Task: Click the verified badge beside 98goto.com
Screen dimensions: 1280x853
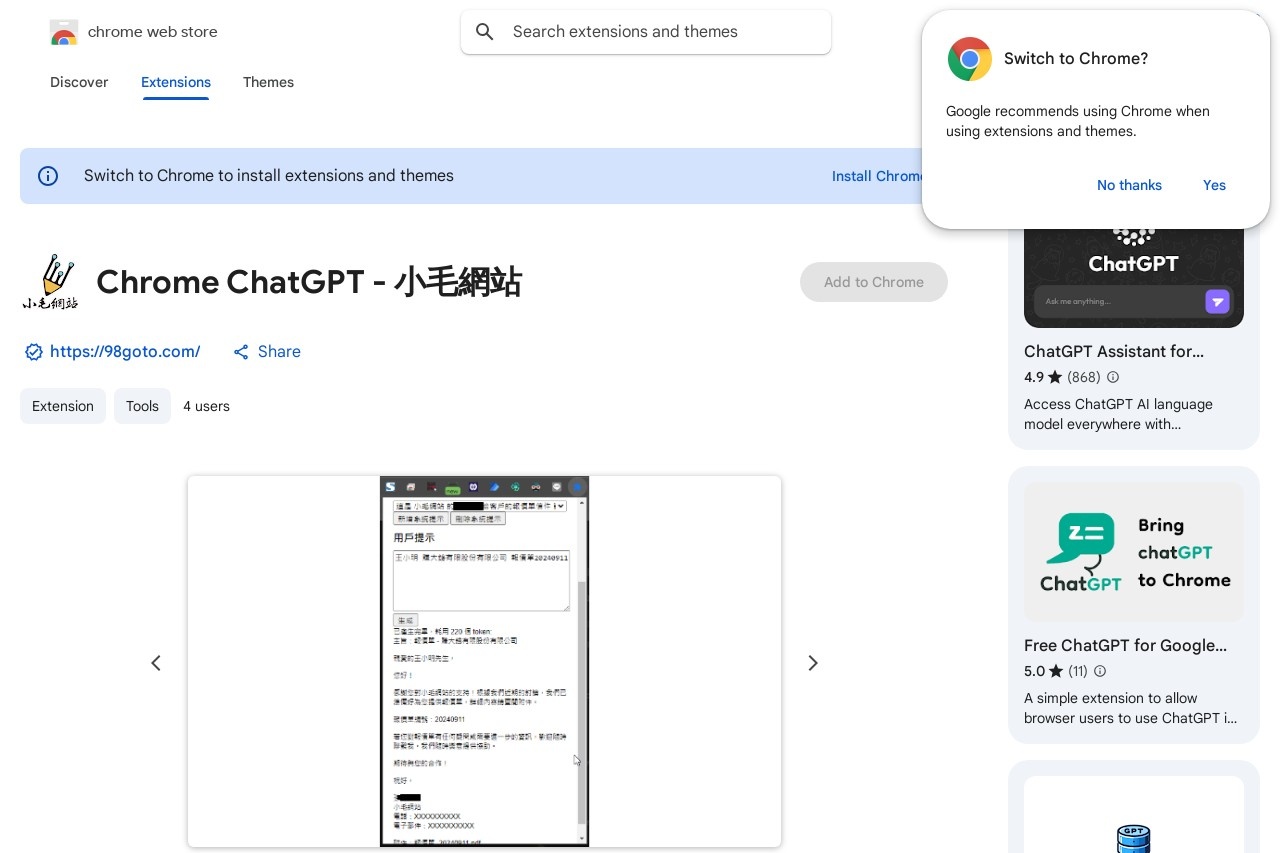Action: coord(34,352)
